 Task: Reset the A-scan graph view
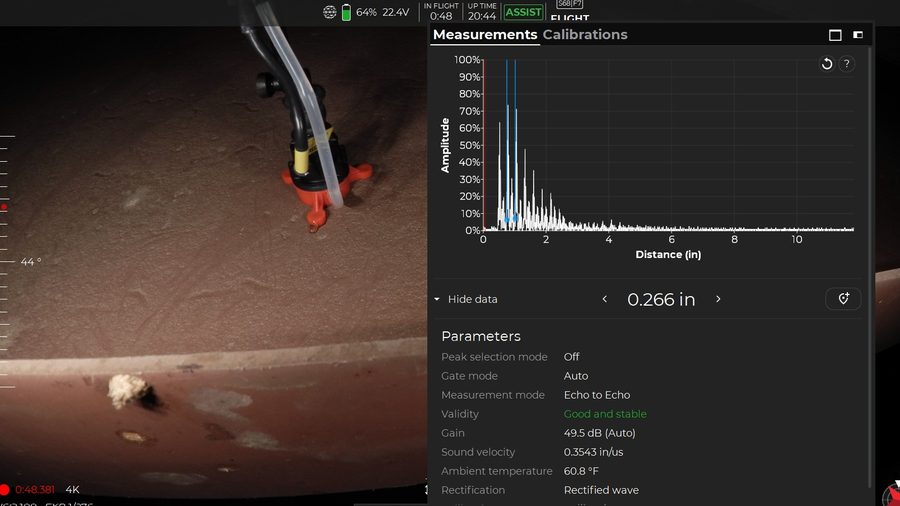[x=827, y=64]
